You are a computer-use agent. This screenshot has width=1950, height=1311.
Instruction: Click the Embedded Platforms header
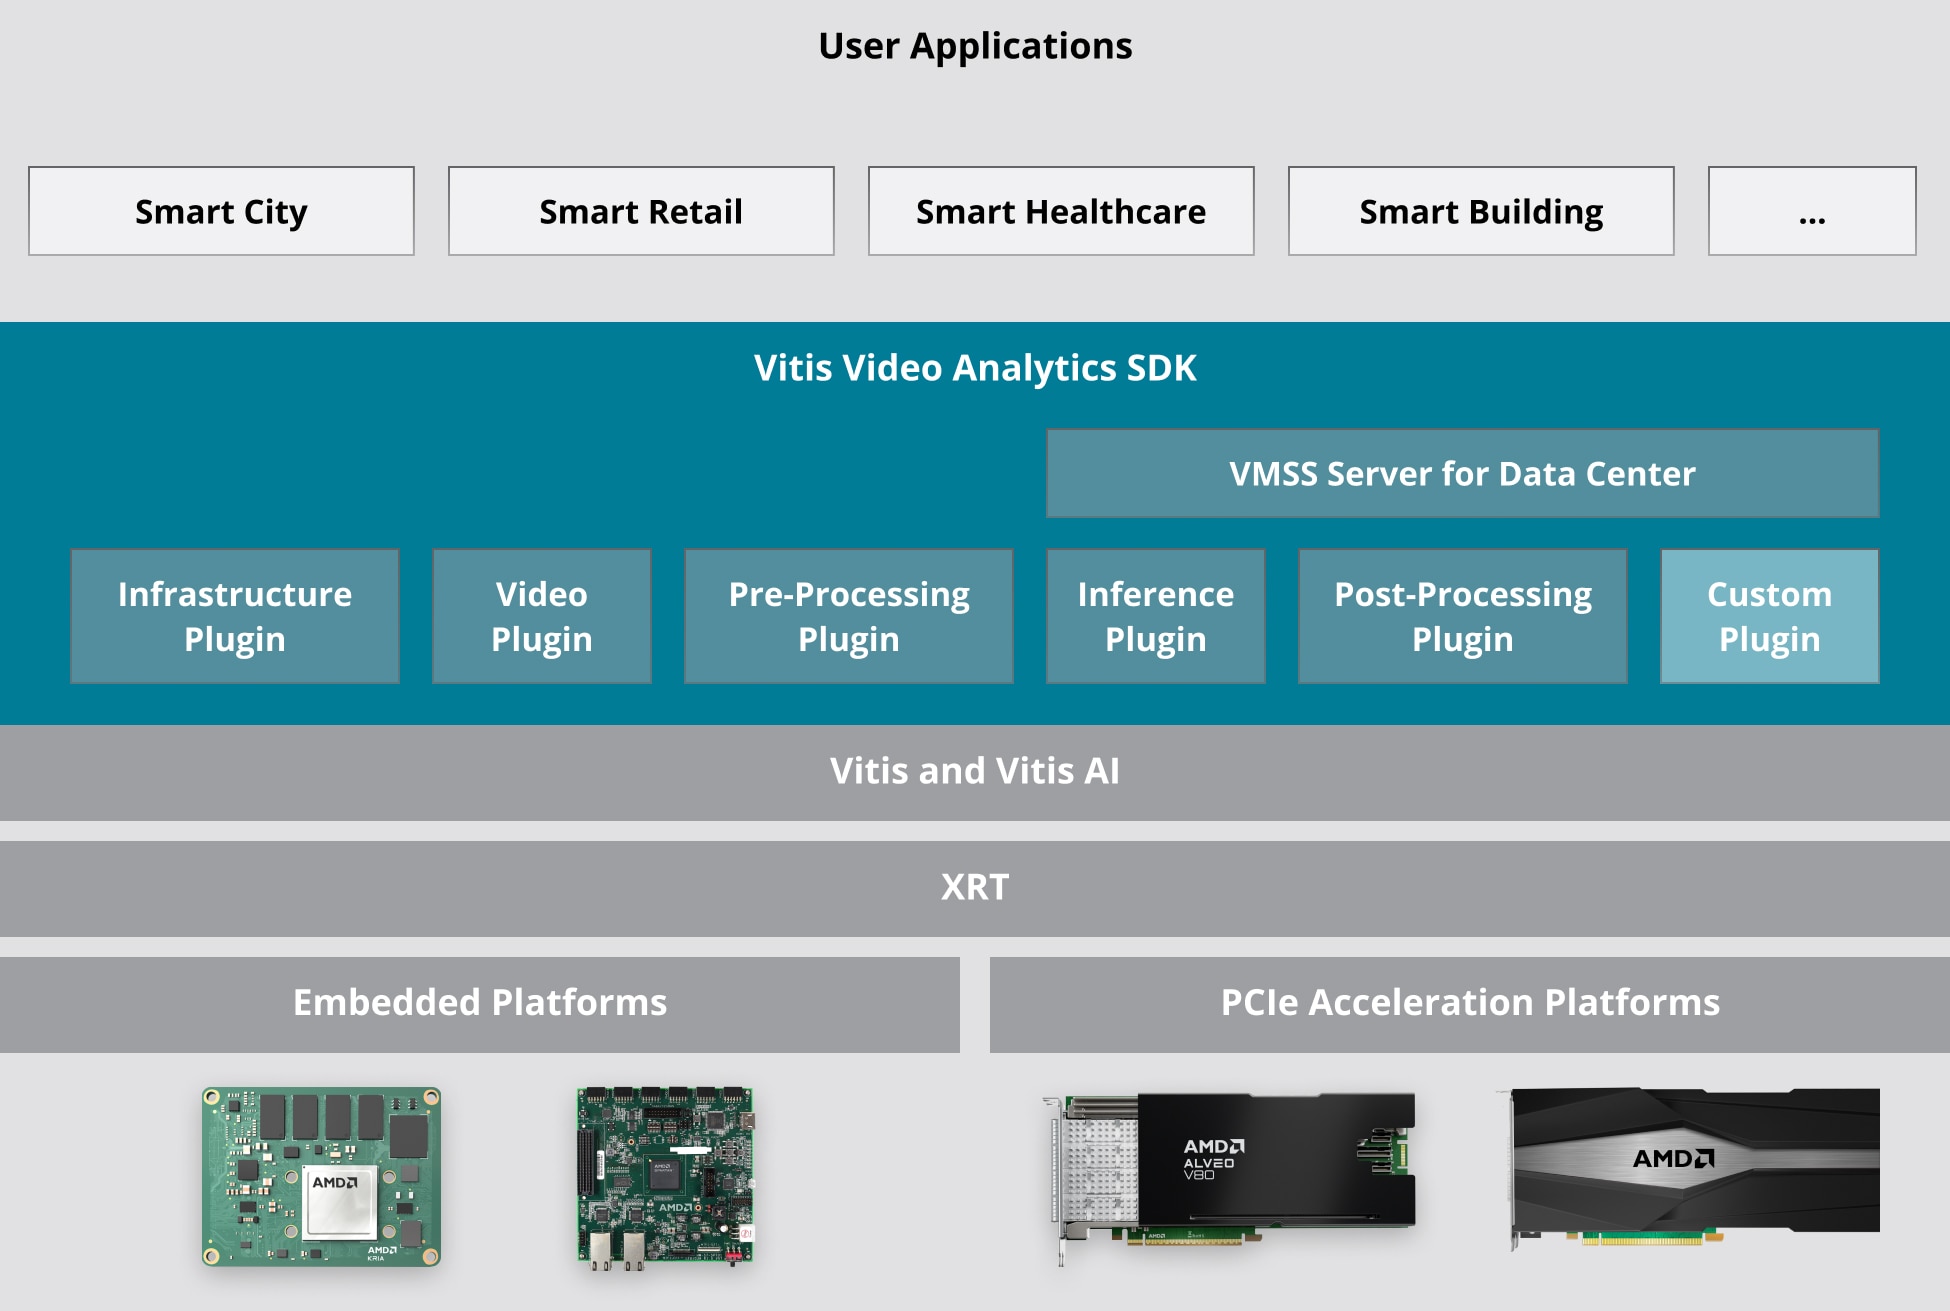tap(480, 1004)
